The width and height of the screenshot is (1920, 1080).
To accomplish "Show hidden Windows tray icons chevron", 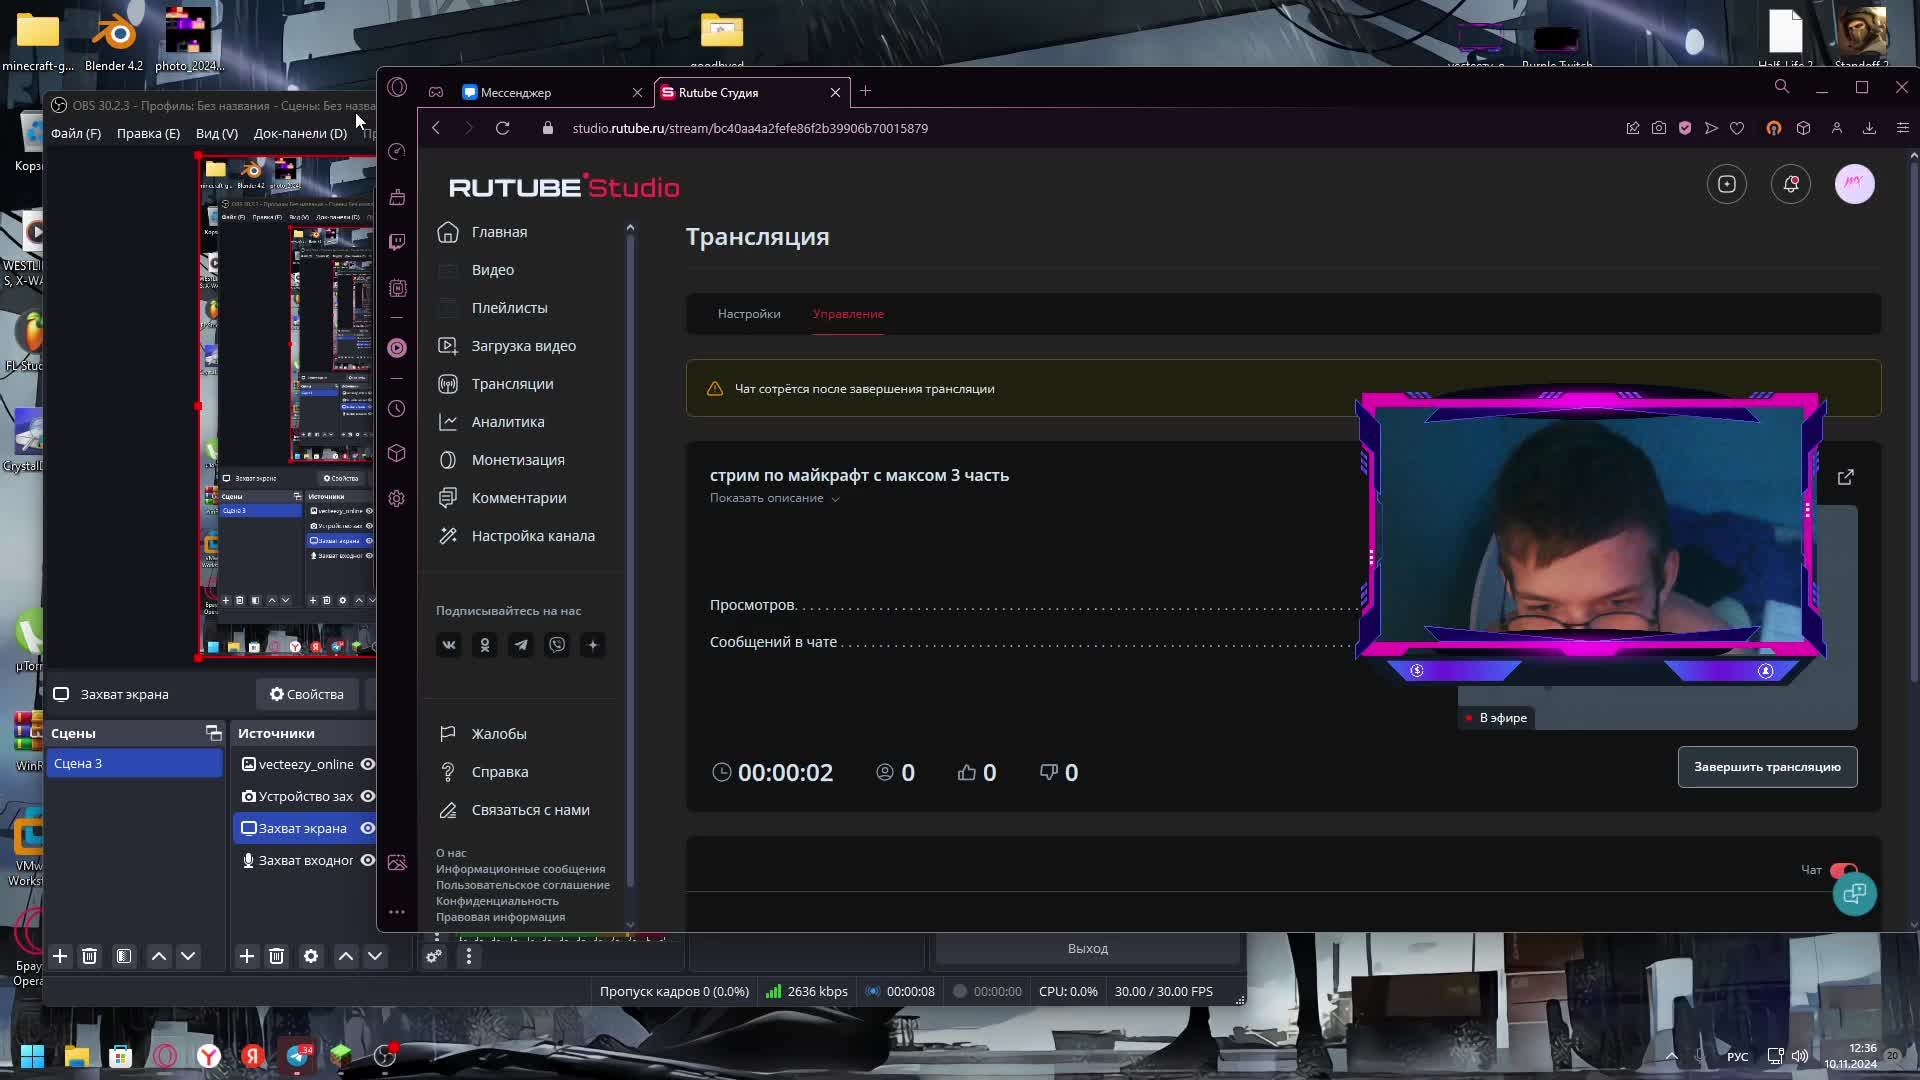I will [x=1671, y=1056].
